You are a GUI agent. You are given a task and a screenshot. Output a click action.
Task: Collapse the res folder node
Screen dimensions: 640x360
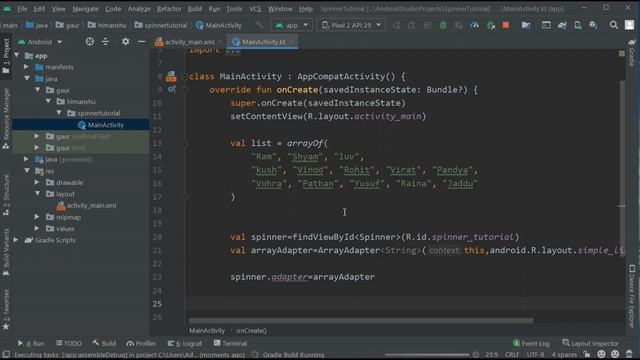pos(27,171)
